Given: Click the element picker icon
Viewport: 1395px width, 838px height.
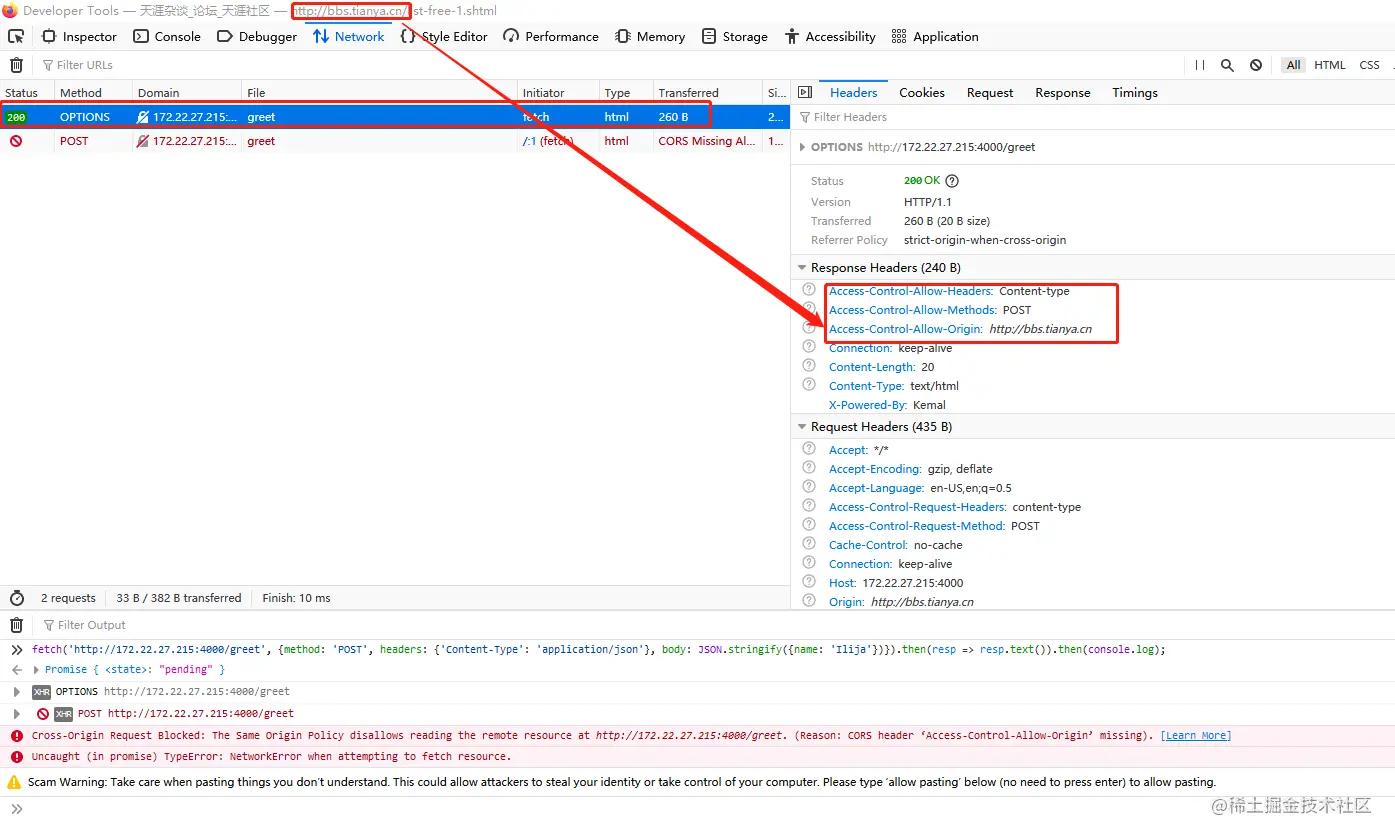Looking at the screenshot, I should [x=16, y=37].
